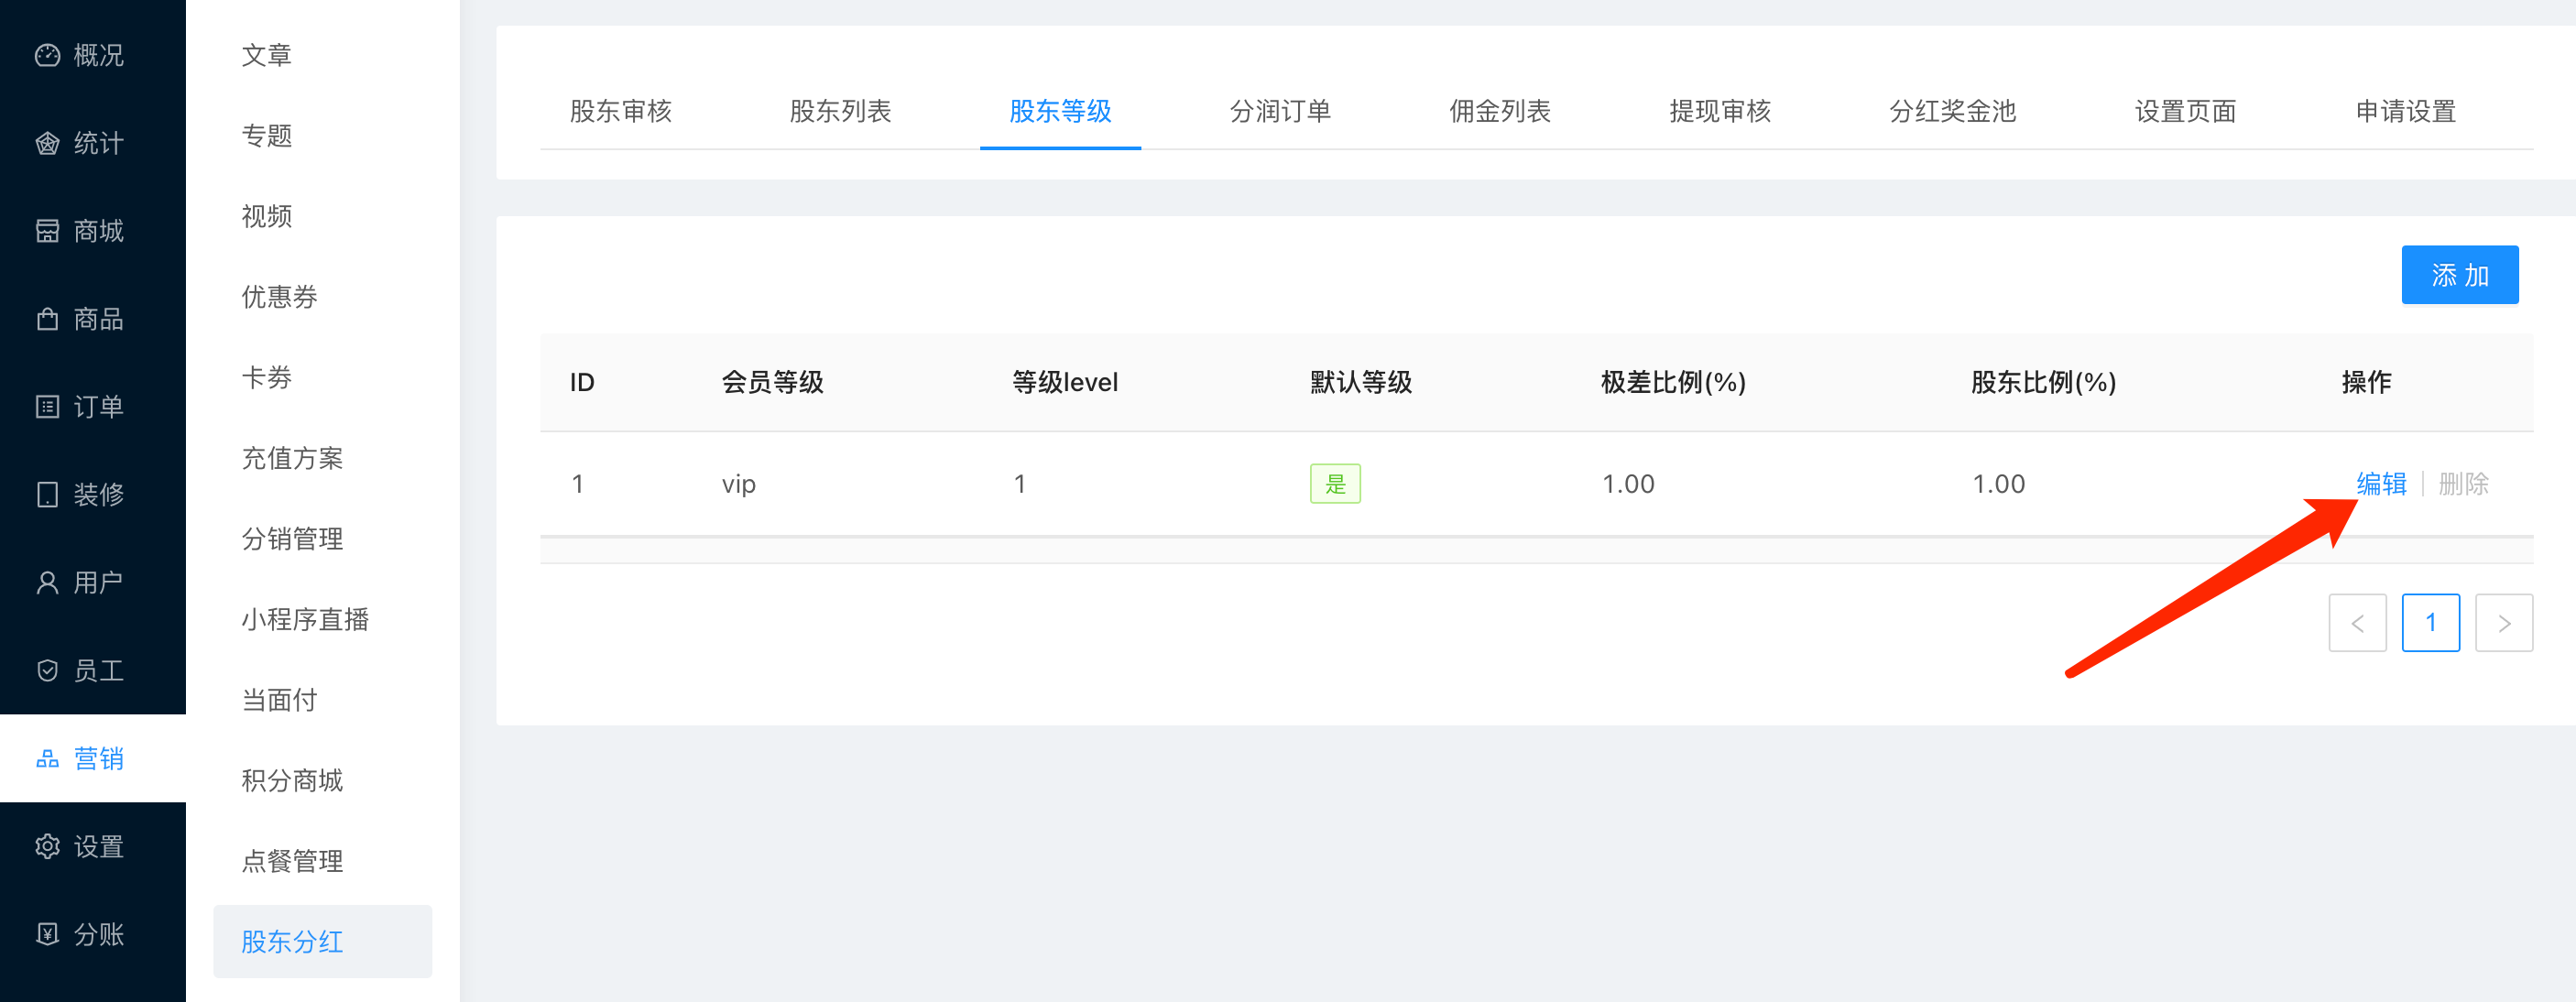
Task: Go to previous page arrow
Action: [2357, 623]
